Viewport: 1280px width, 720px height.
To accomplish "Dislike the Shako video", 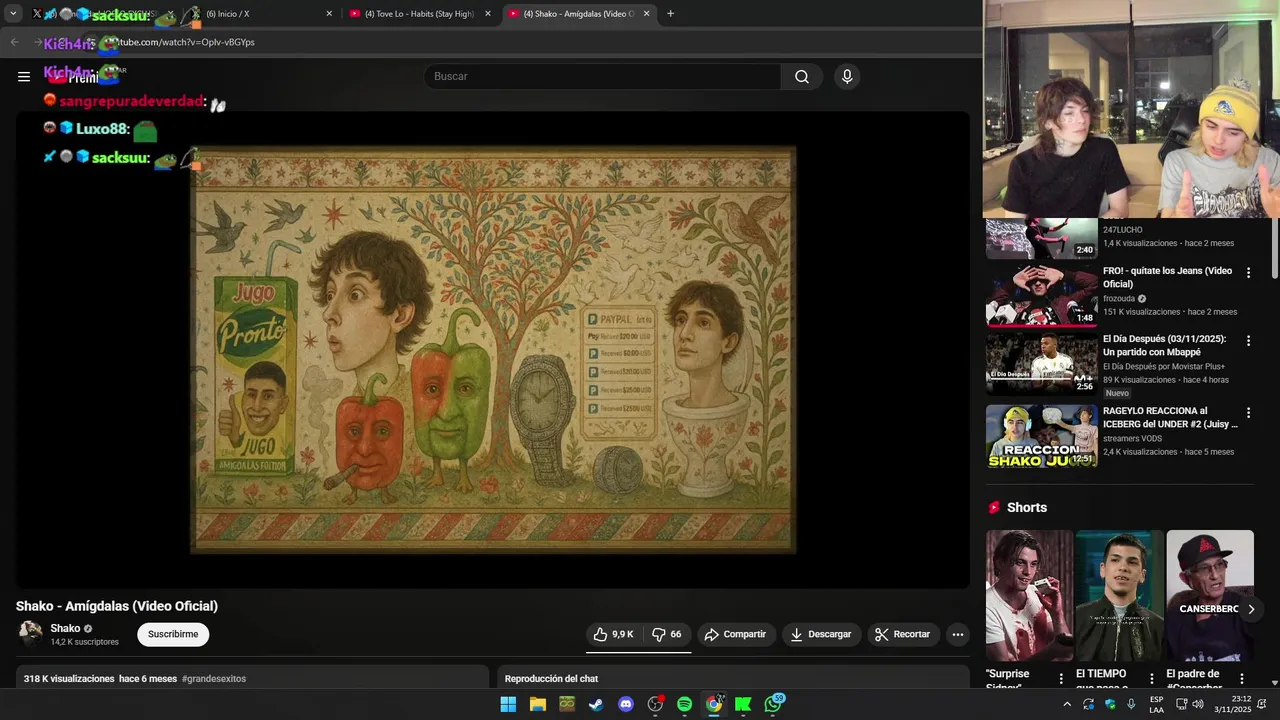I will 667,634.
